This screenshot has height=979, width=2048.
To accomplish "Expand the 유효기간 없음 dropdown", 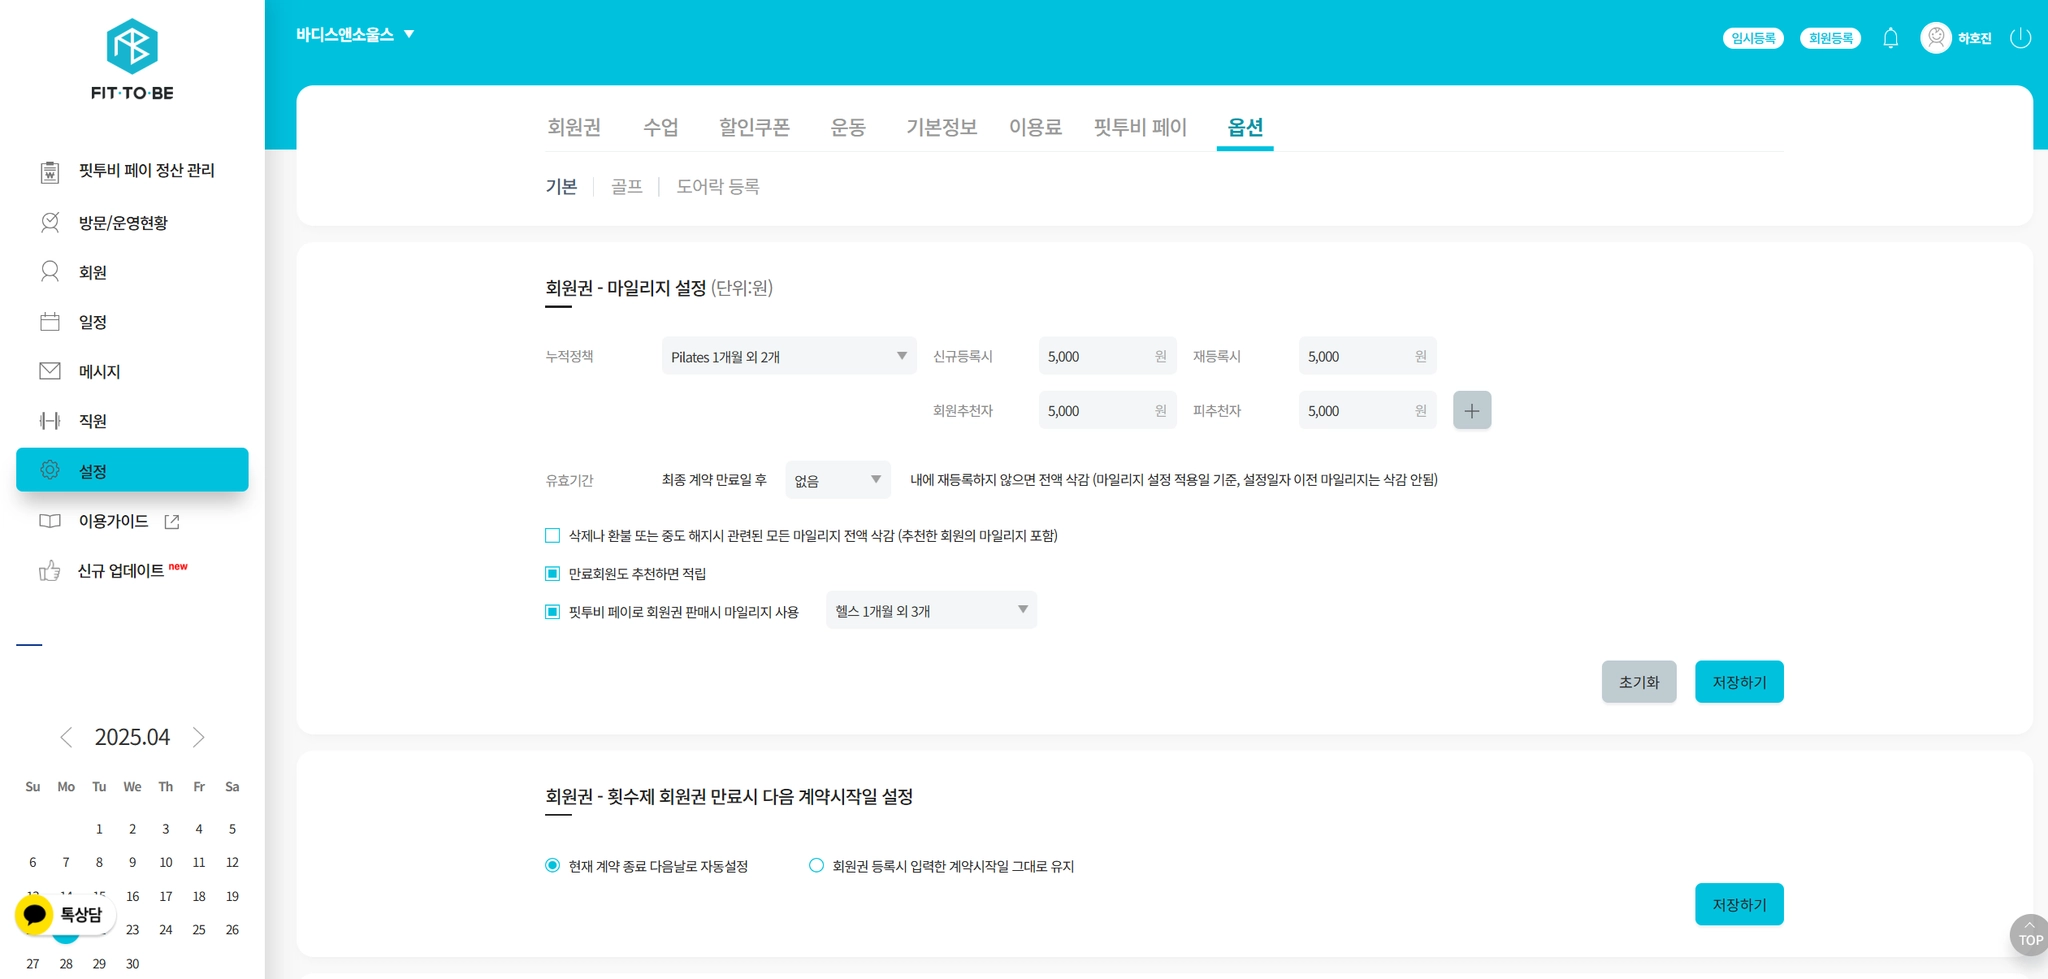I will point(838,480).
